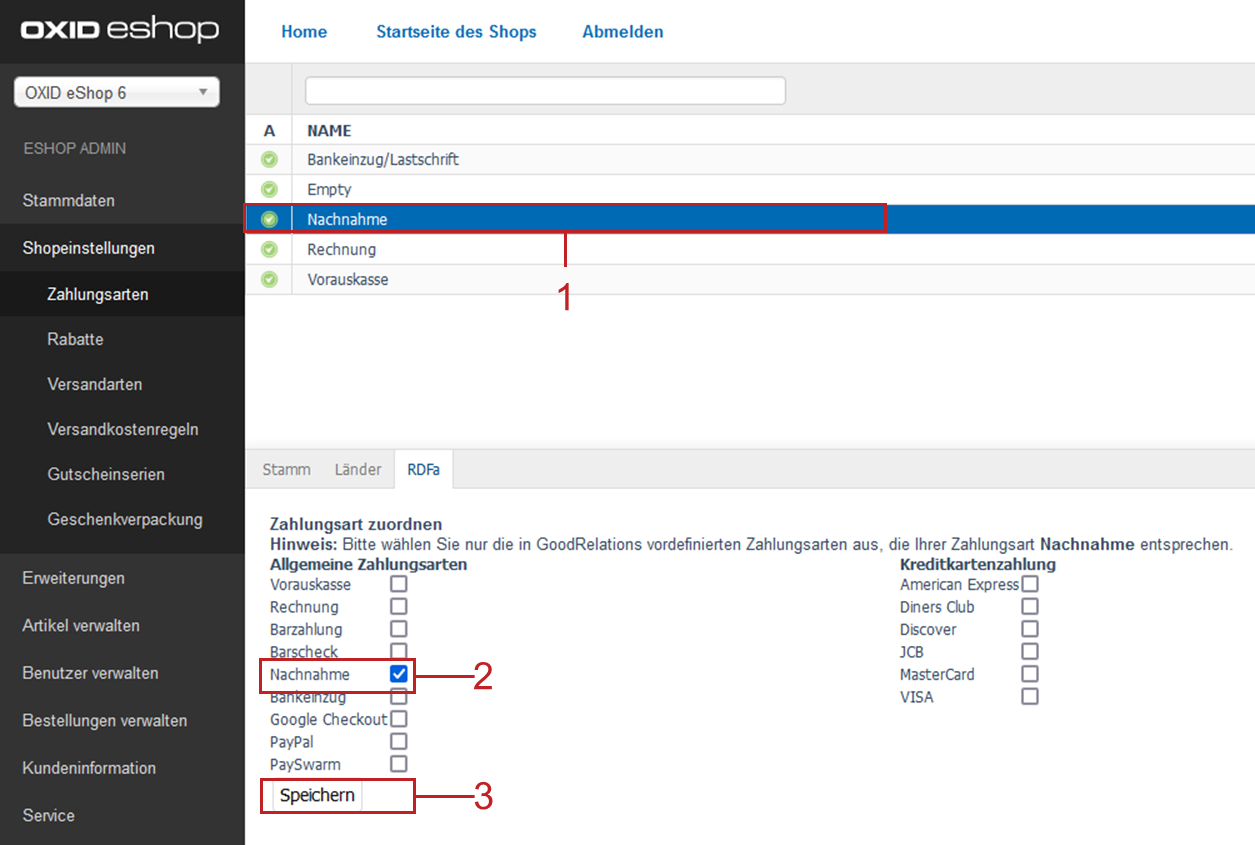This screenshot has height=845, width=1255.
Task: Check the MasterCard checkbox
Action: [1030, 674]
